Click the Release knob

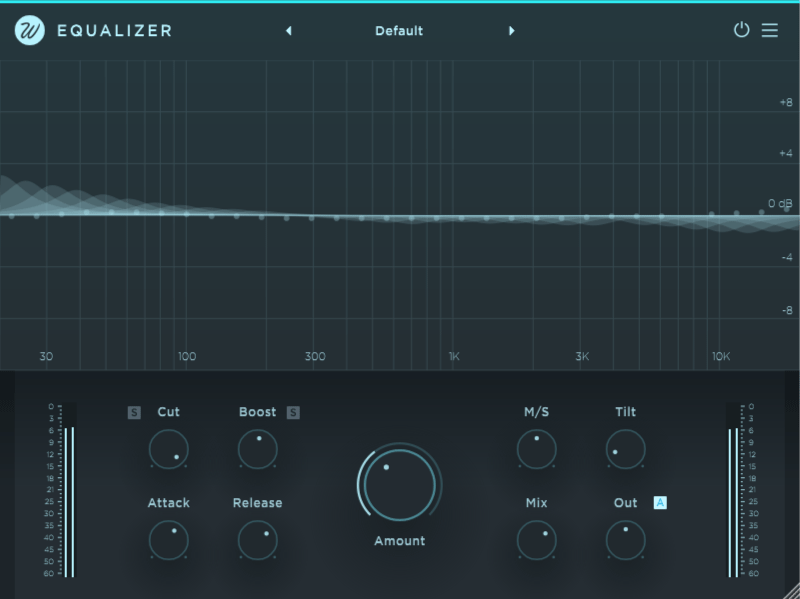pyautogui.click(x=257, y=541)
